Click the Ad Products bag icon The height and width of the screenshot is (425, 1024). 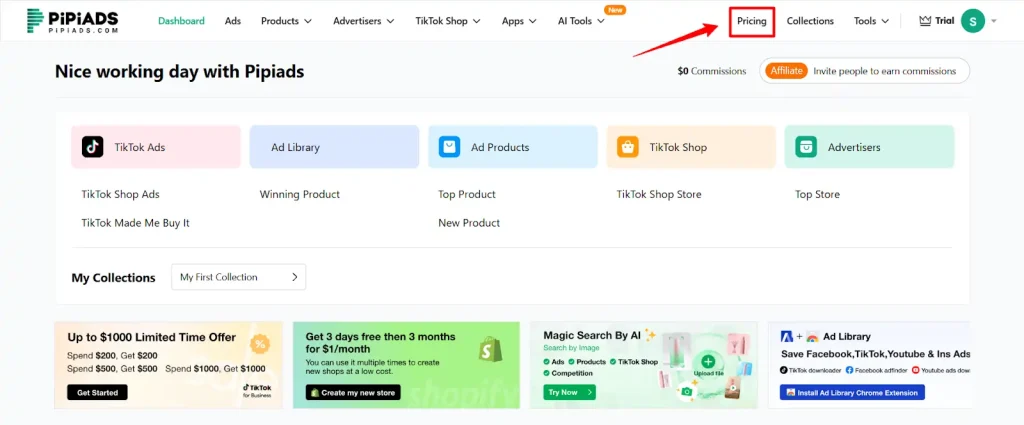point(449,147)
